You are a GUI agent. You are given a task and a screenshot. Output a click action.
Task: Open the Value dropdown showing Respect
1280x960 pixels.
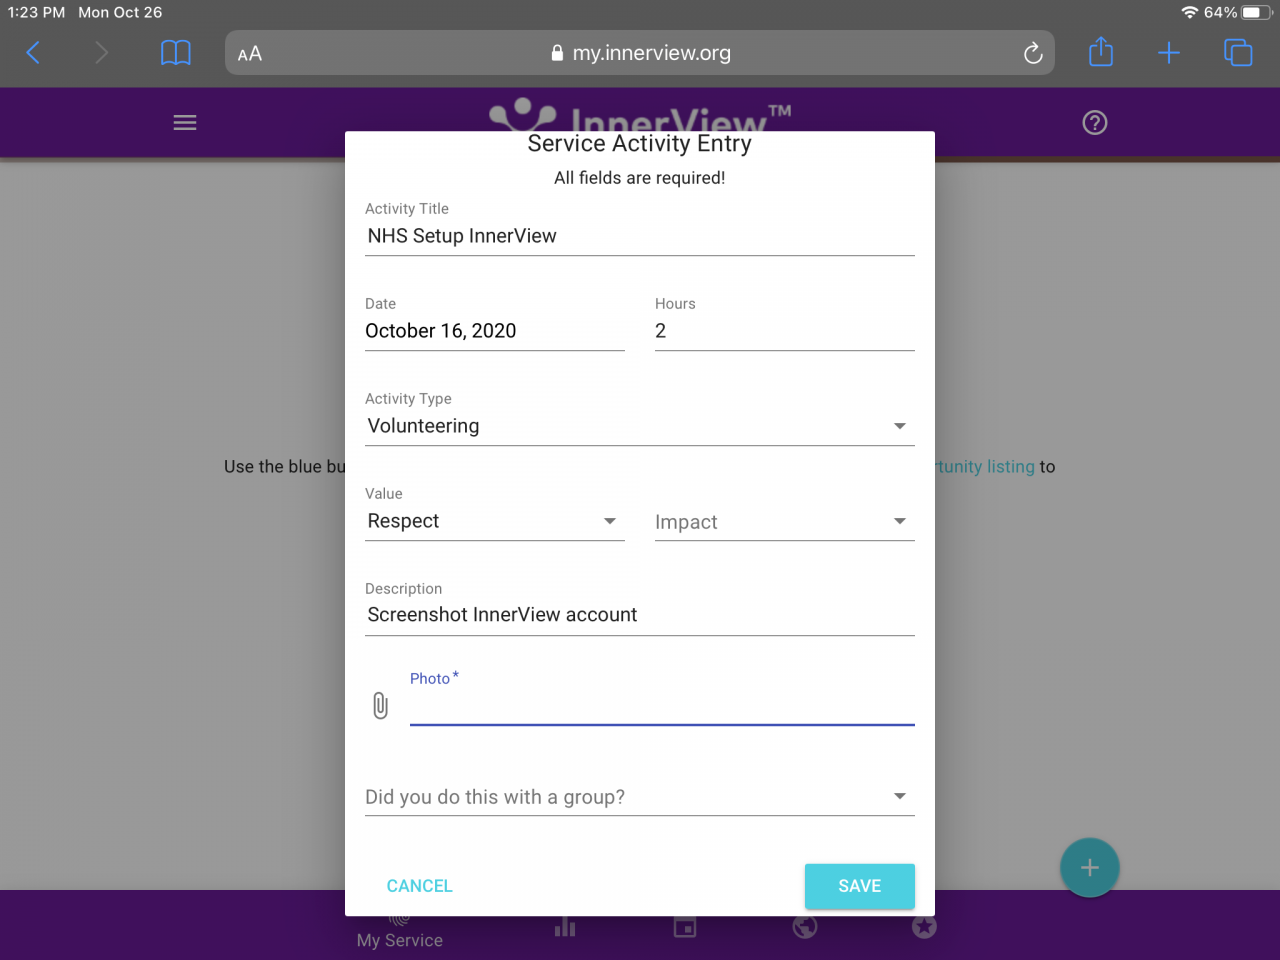(495, 521)
